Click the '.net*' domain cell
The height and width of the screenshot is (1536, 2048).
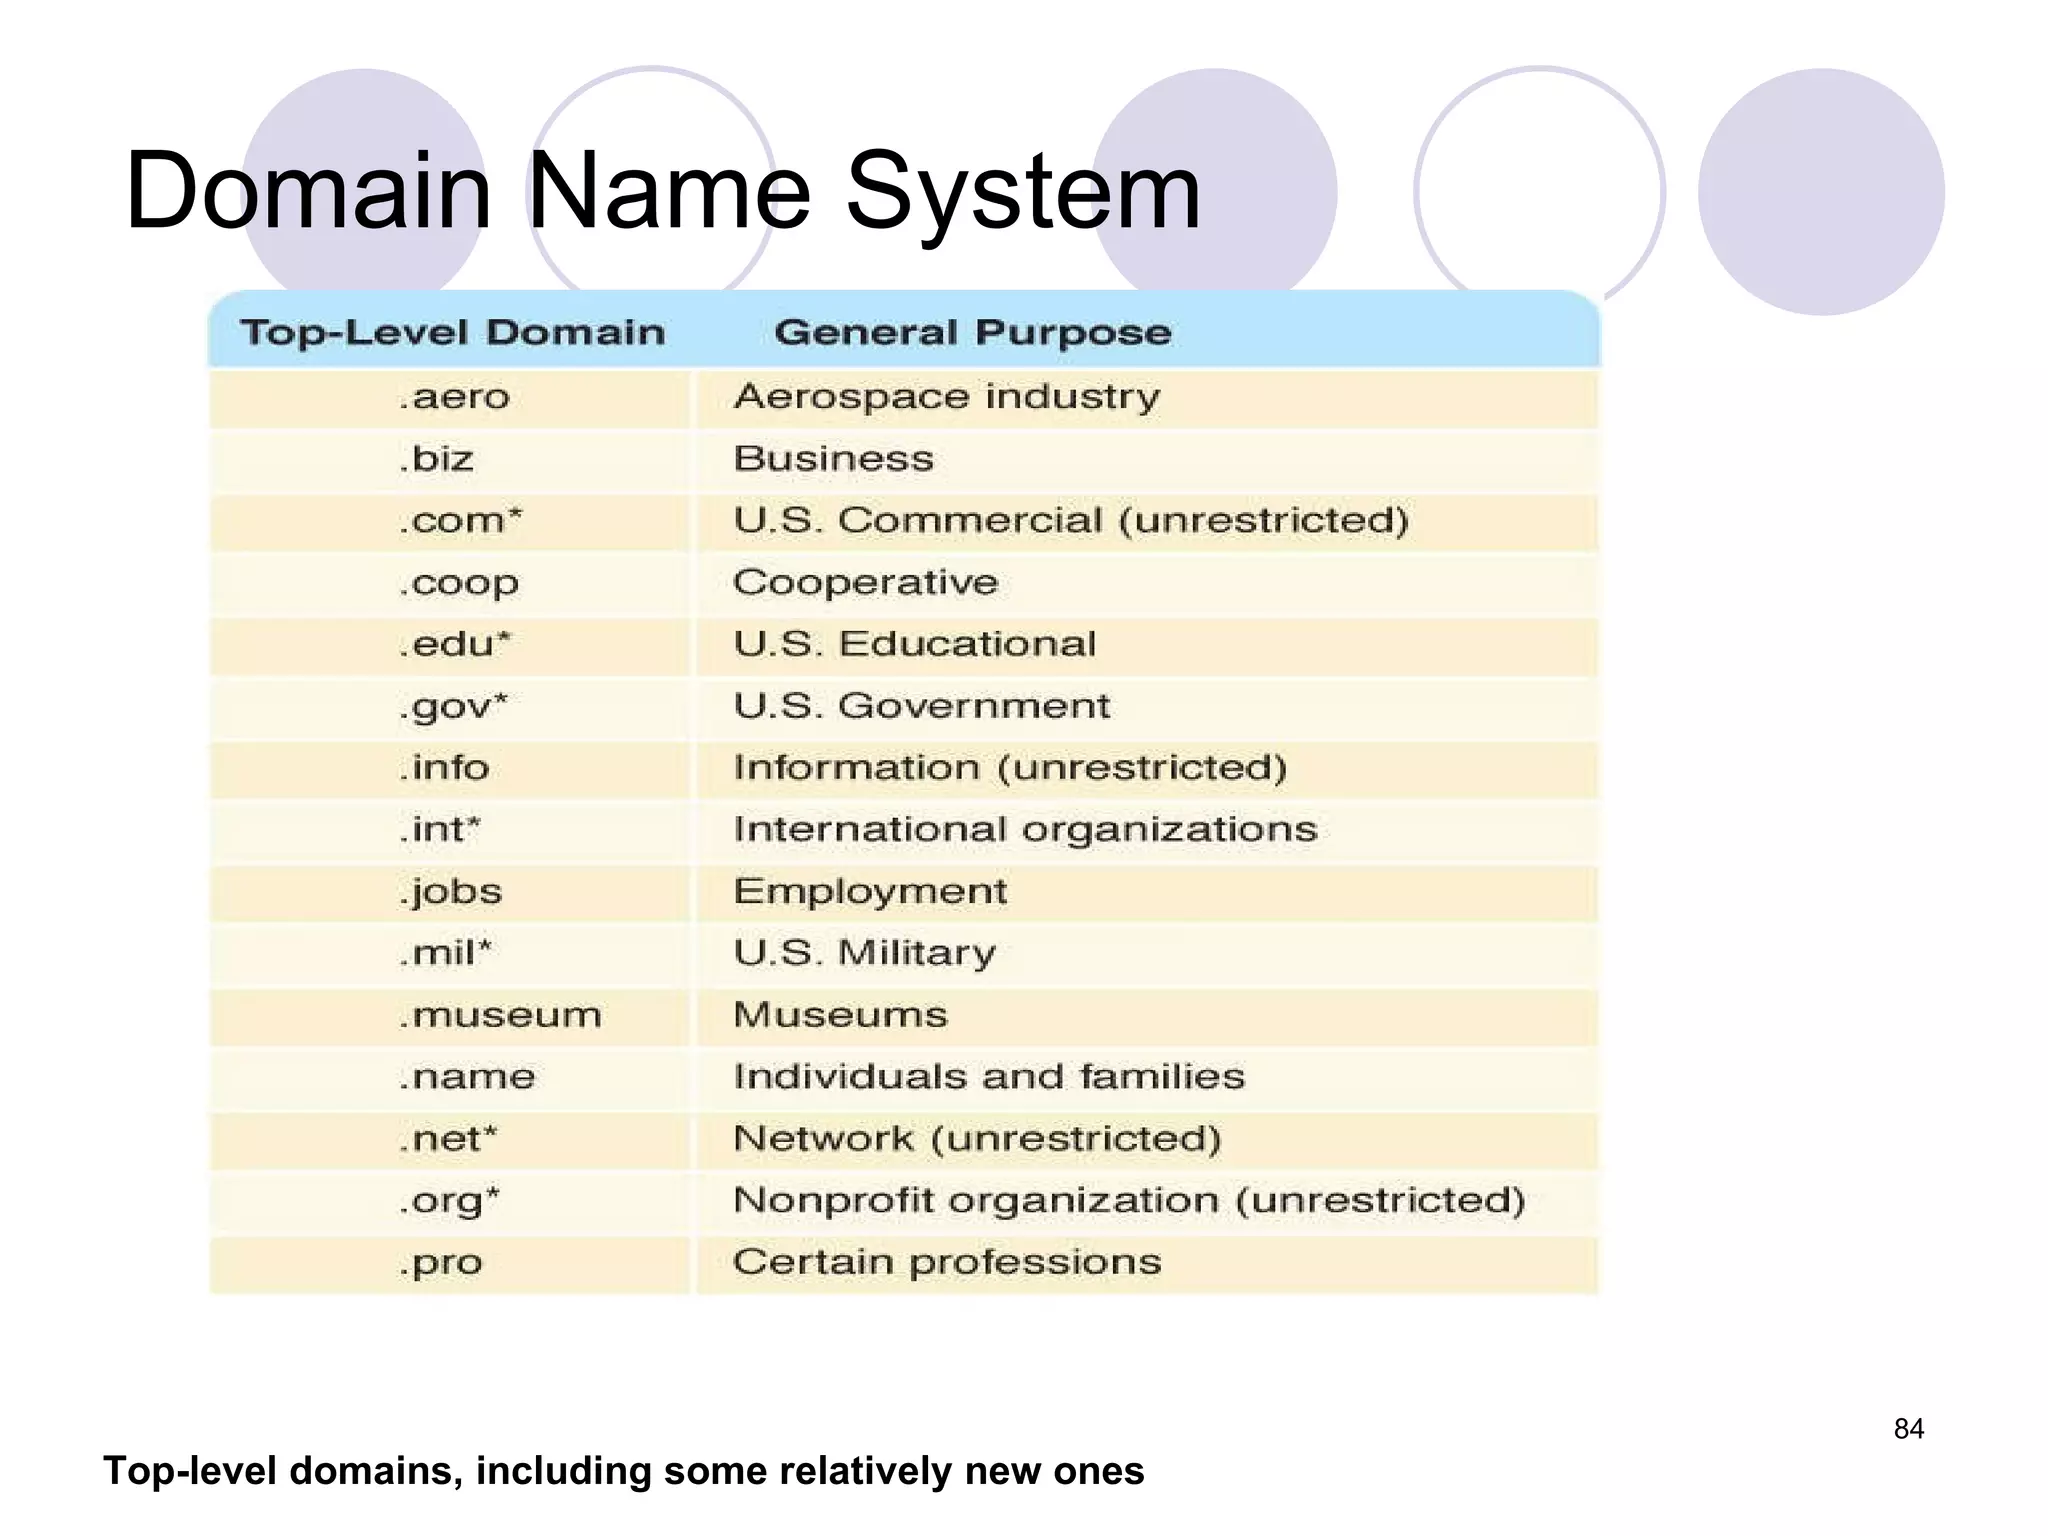pyautogui.click(x=450, y=1141)
